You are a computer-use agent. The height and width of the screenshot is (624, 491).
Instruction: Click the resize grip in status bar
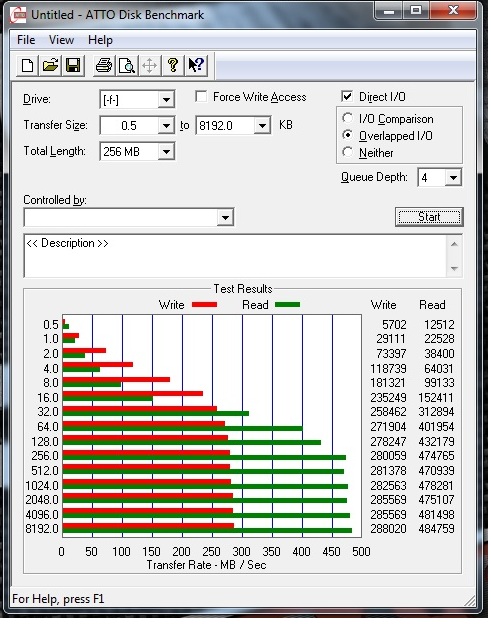pyautogui.click(x=469, y=600)
